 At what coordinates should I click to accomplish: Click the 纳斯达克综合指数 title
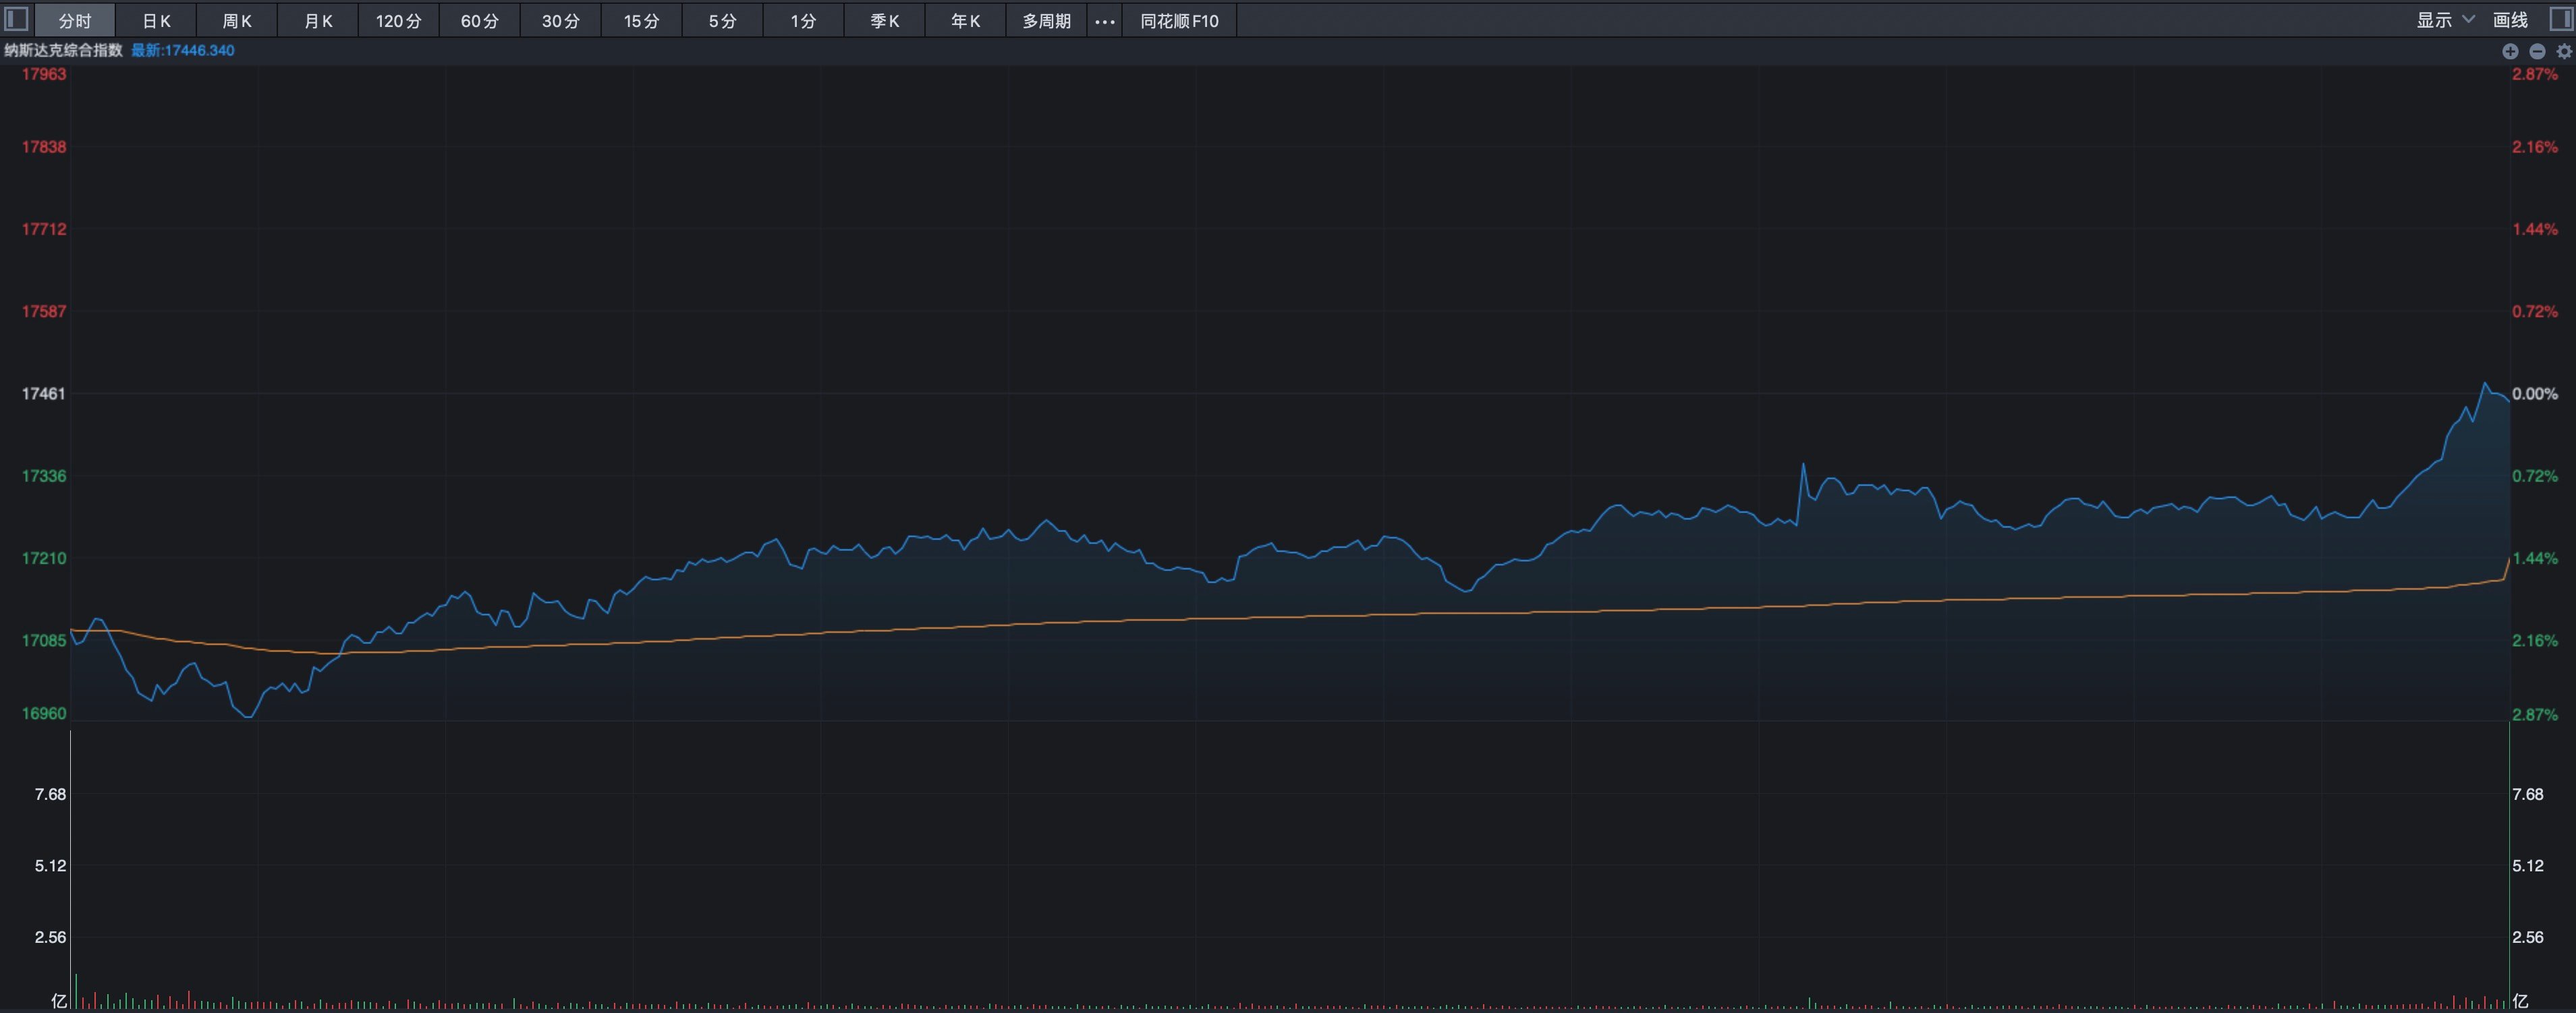[x=63, y=50]
